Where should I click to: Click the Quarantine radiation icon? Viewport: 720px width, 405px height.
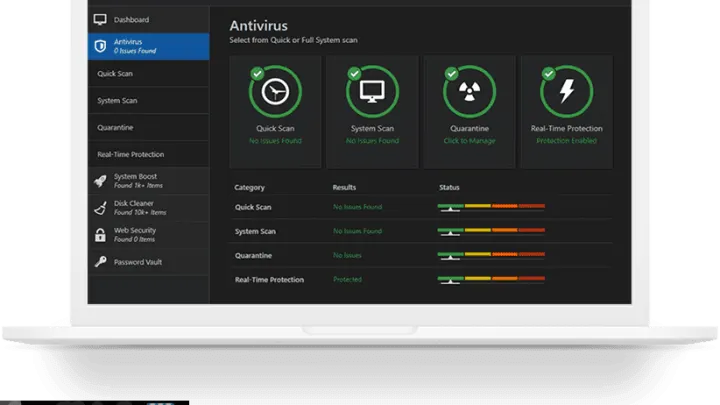point(469,91)
